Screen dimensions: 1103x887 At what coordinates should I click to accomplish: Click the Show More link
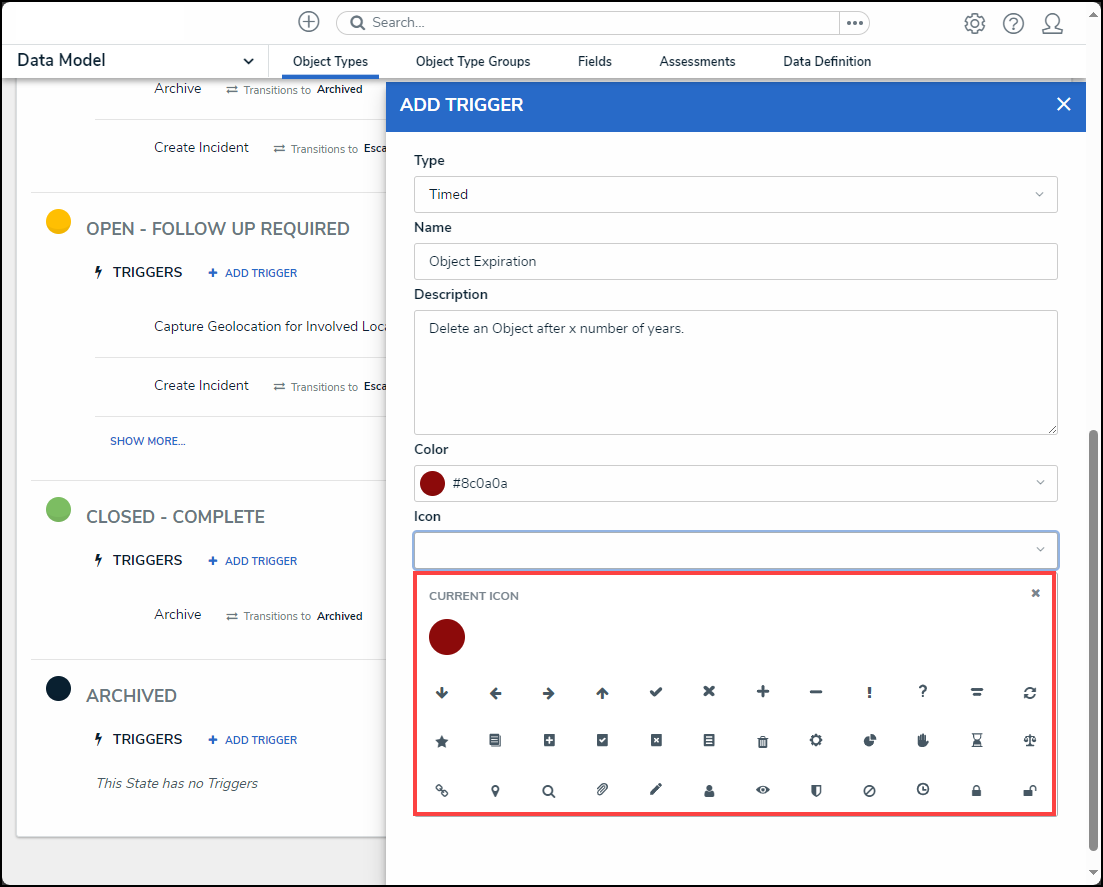pyautogui.click(x=147, y=441)
